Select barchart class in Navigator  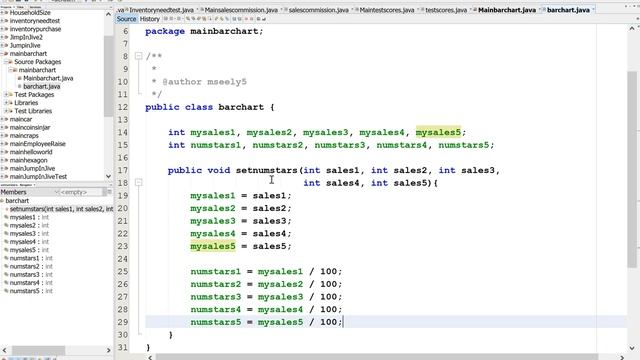pos(17,200)
